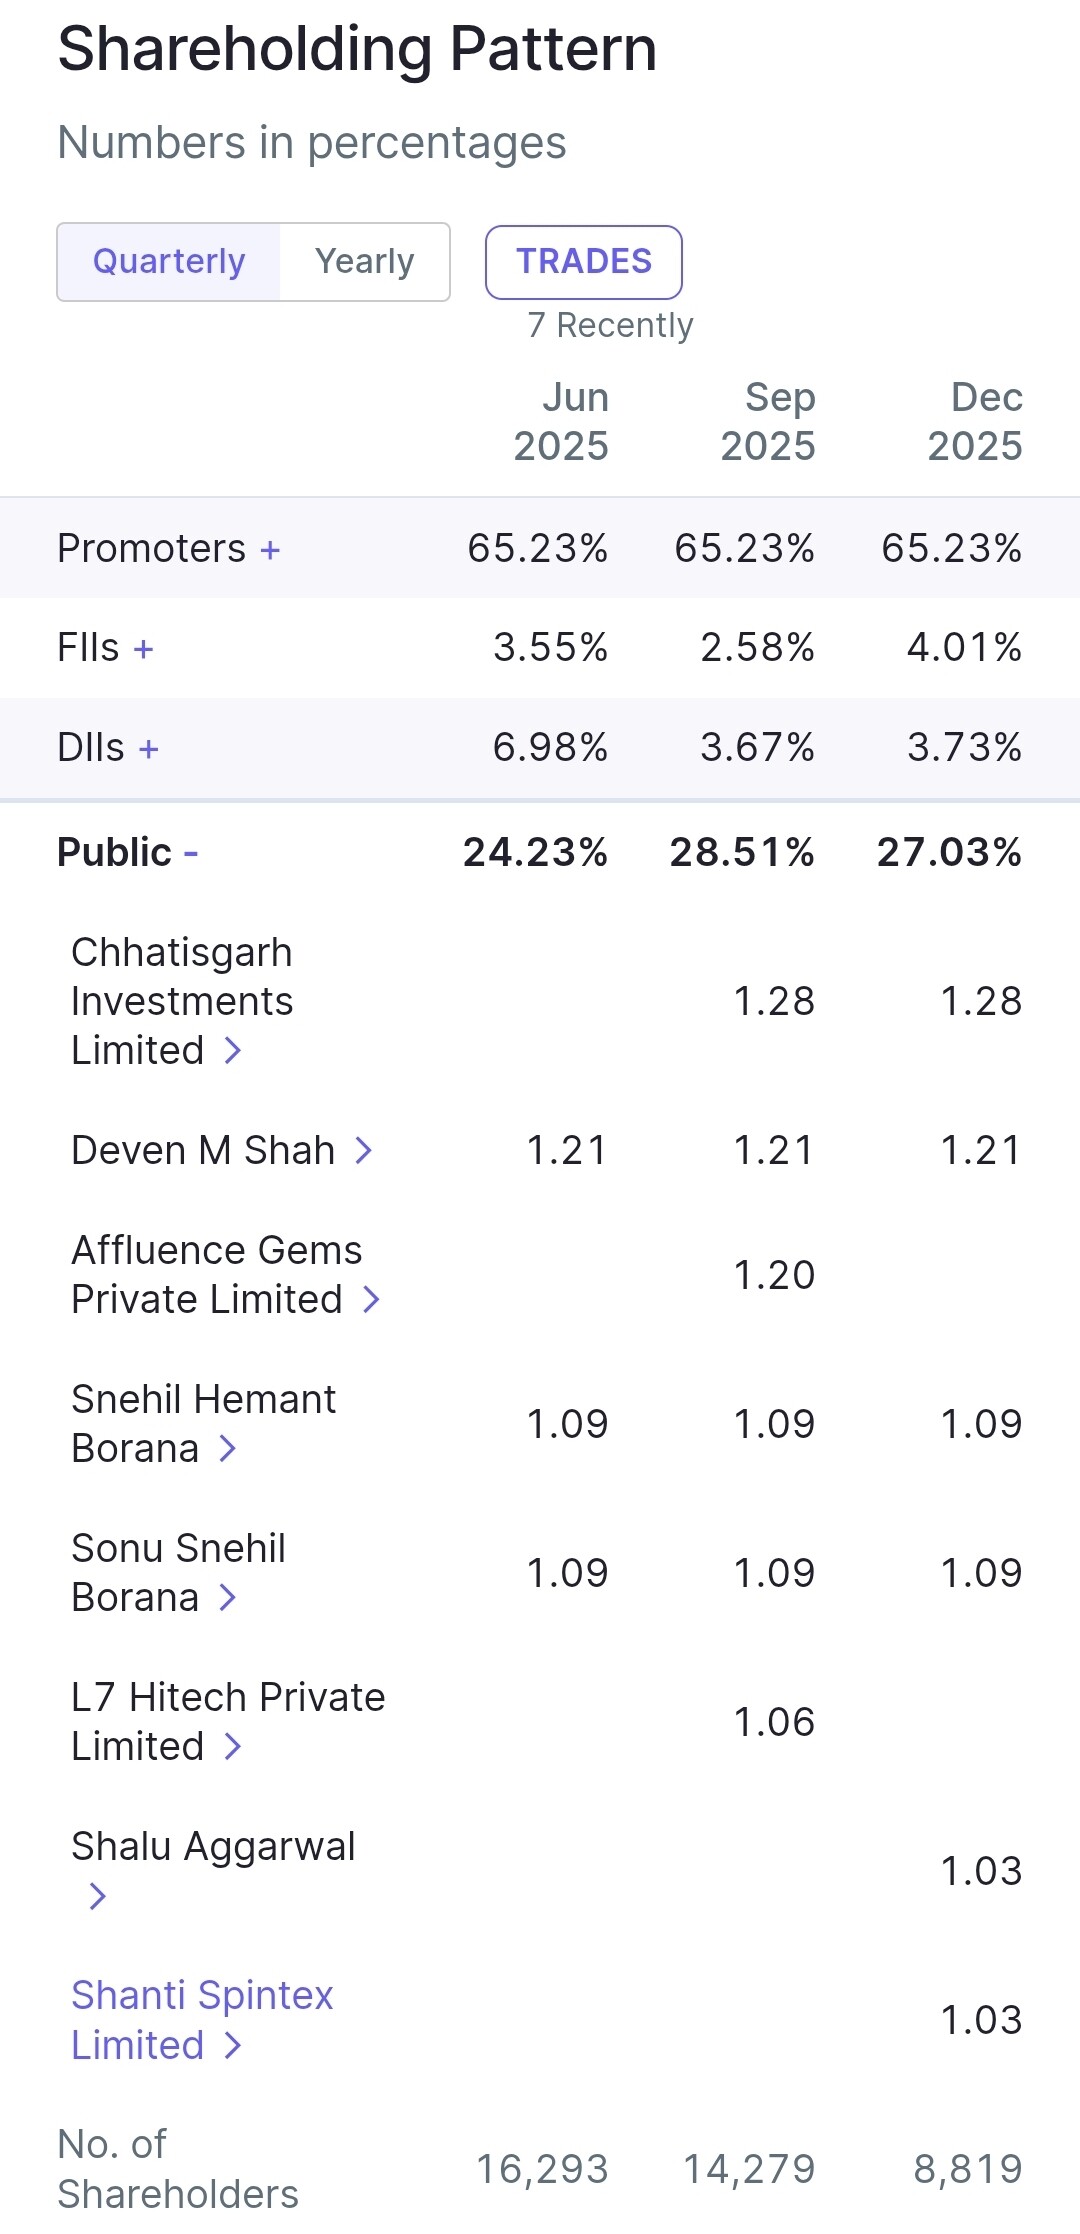Expand the DIIs breakdown
The height and width of the screenshot is (2234, 1080).
pos(149,749)
